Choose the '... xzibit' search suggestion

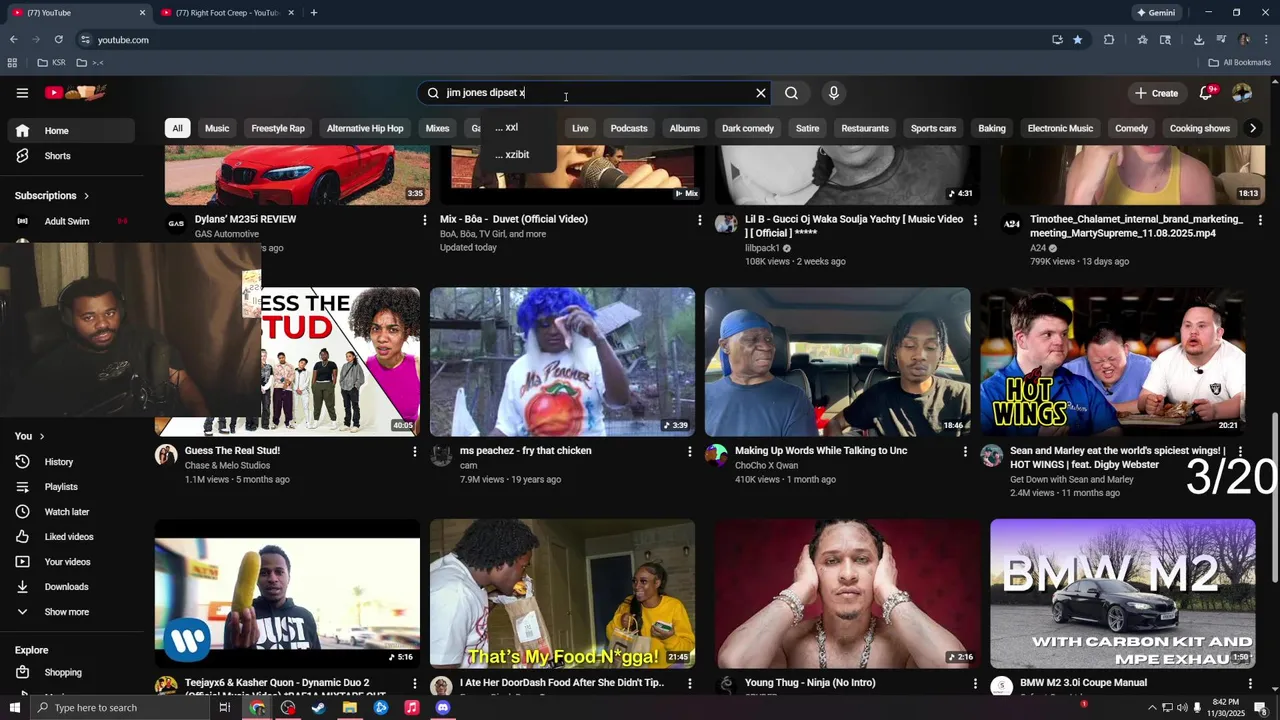tap(517, 155)
